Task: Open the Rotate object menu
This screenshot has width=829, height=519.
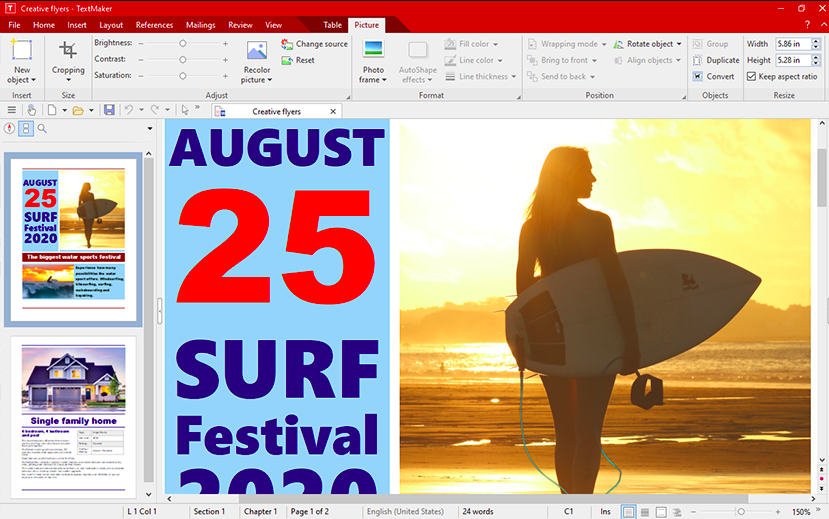Action: click(x=648, y=44)
